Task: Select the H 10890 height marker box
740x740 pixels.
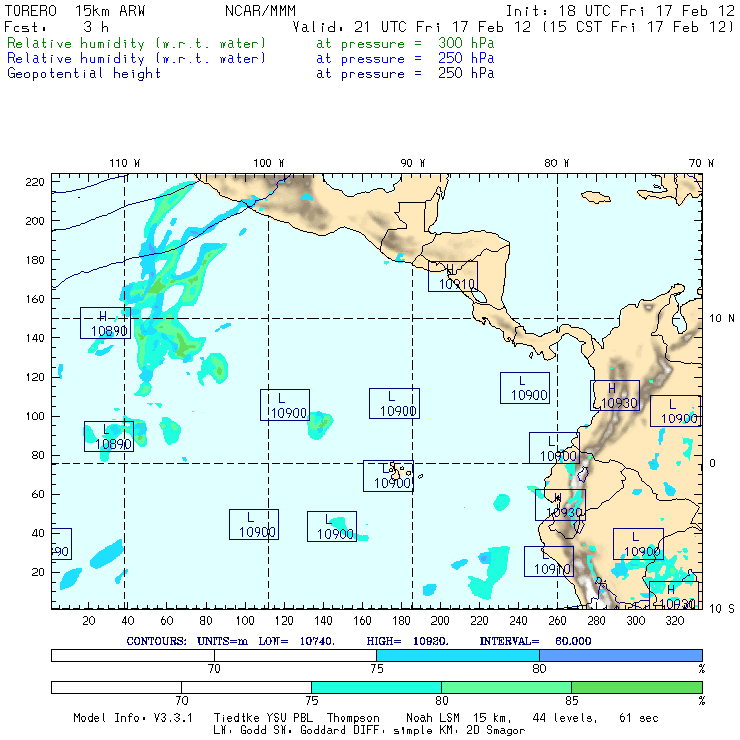Action: pos(106,323)
